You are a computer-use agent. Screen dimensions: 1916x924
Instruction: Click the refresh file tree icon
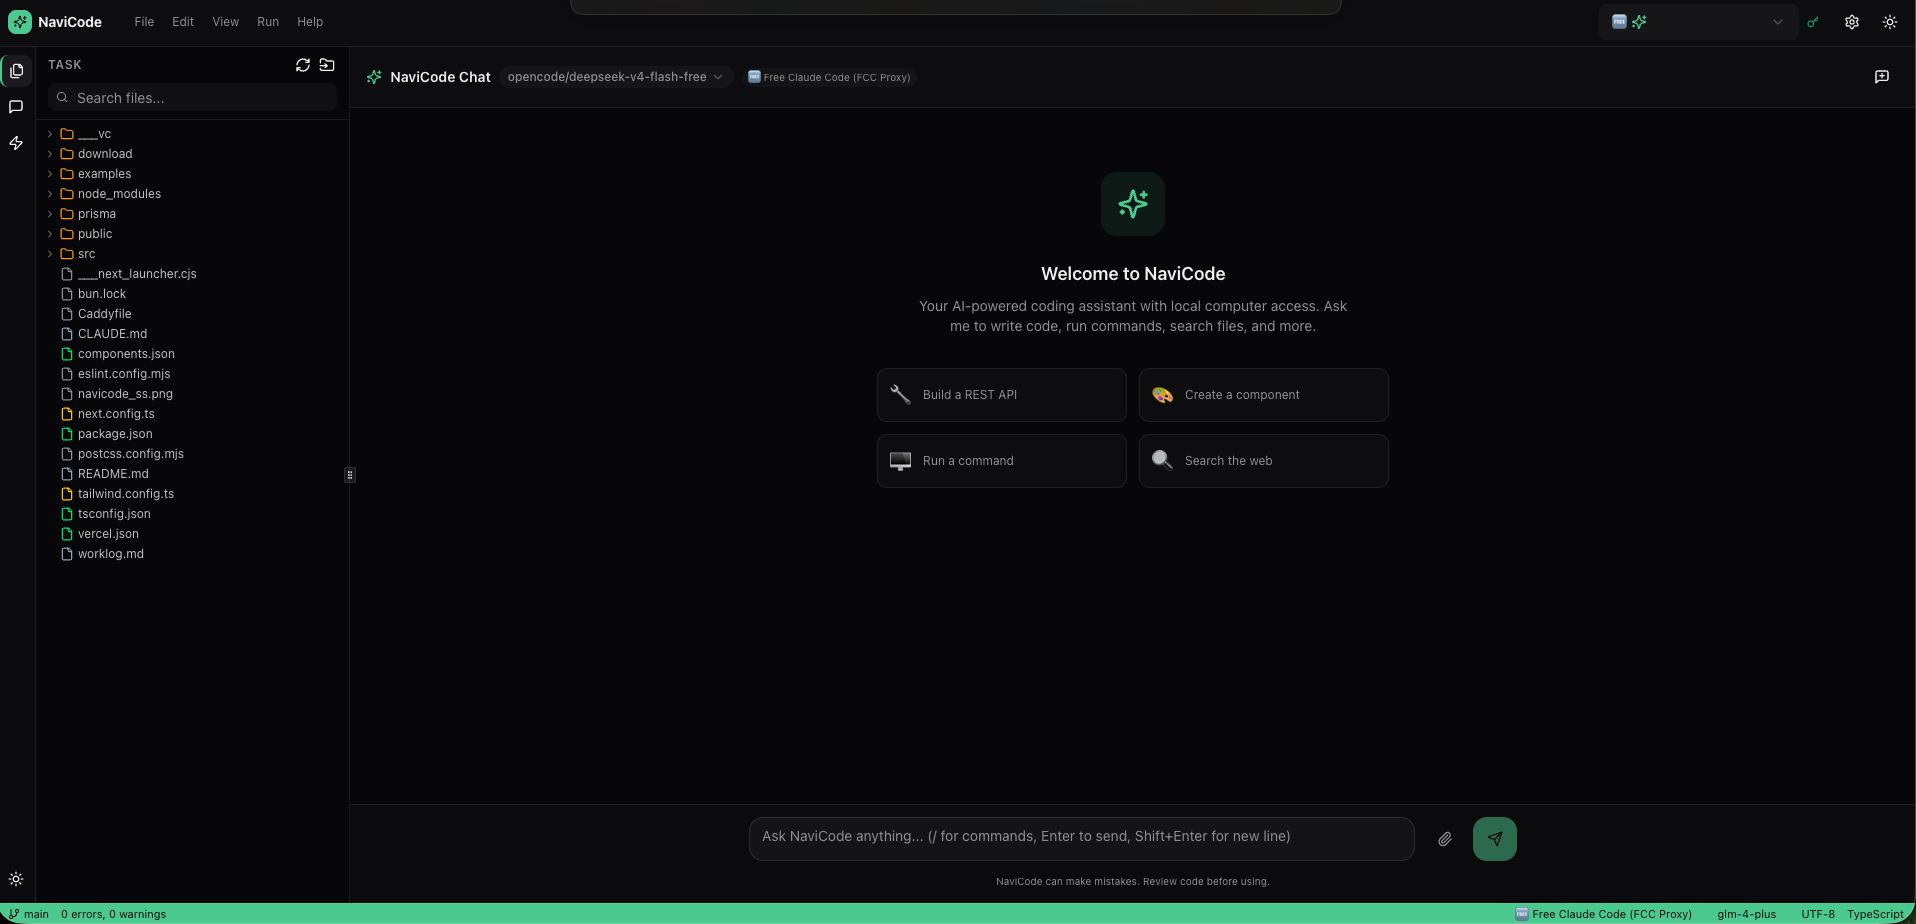pos(303,65)
